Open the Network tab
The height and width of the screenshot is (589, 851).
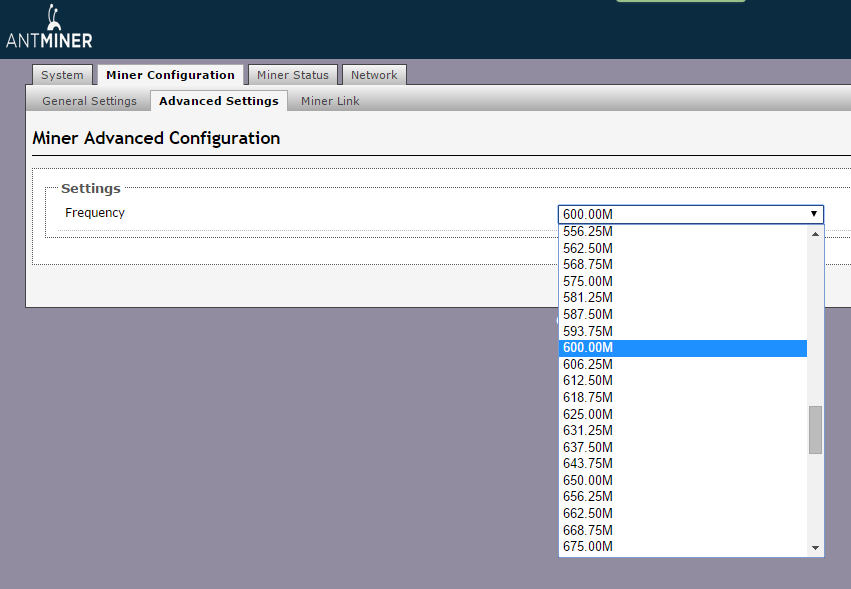tap(374, 75)
